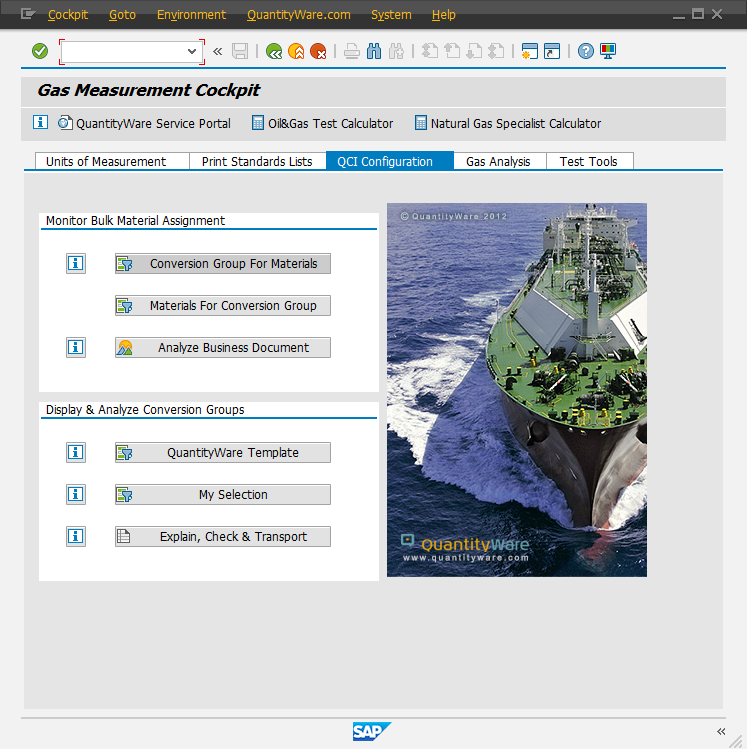Click Conversion Group For Materials button
The image size is (747, 749).
223,263
